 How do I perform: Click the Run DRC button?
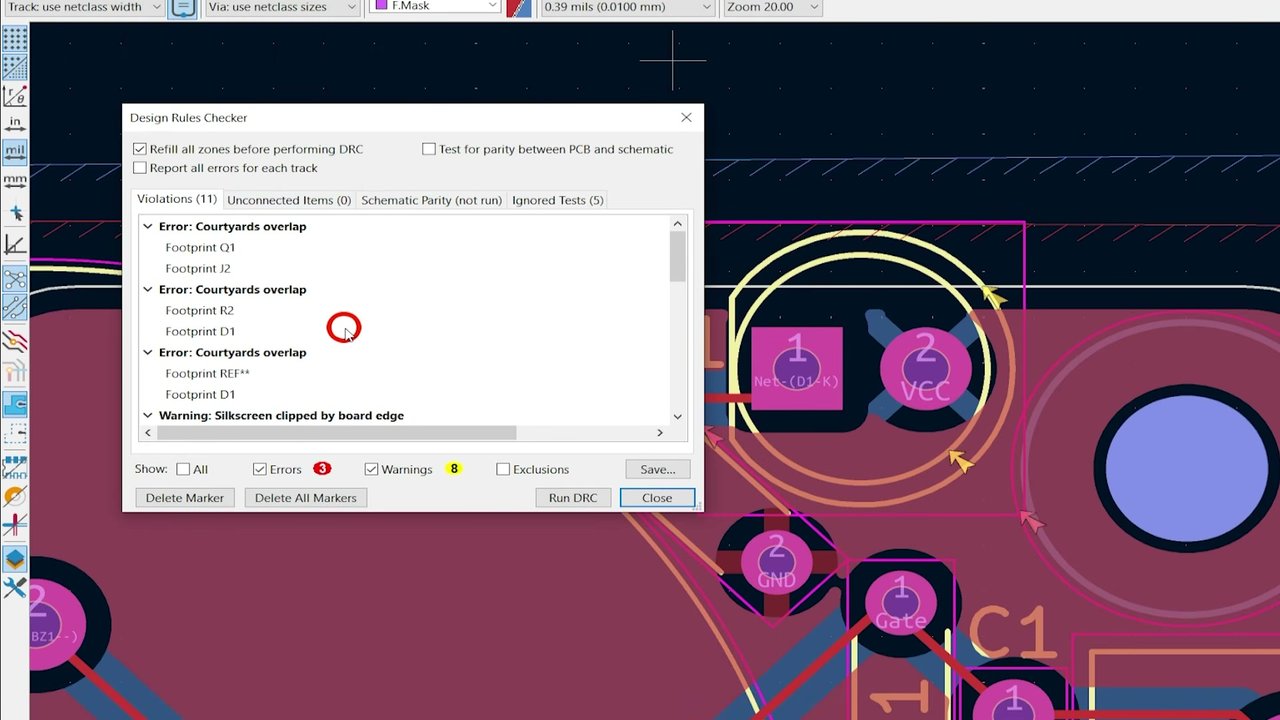(x=573, y=498)
